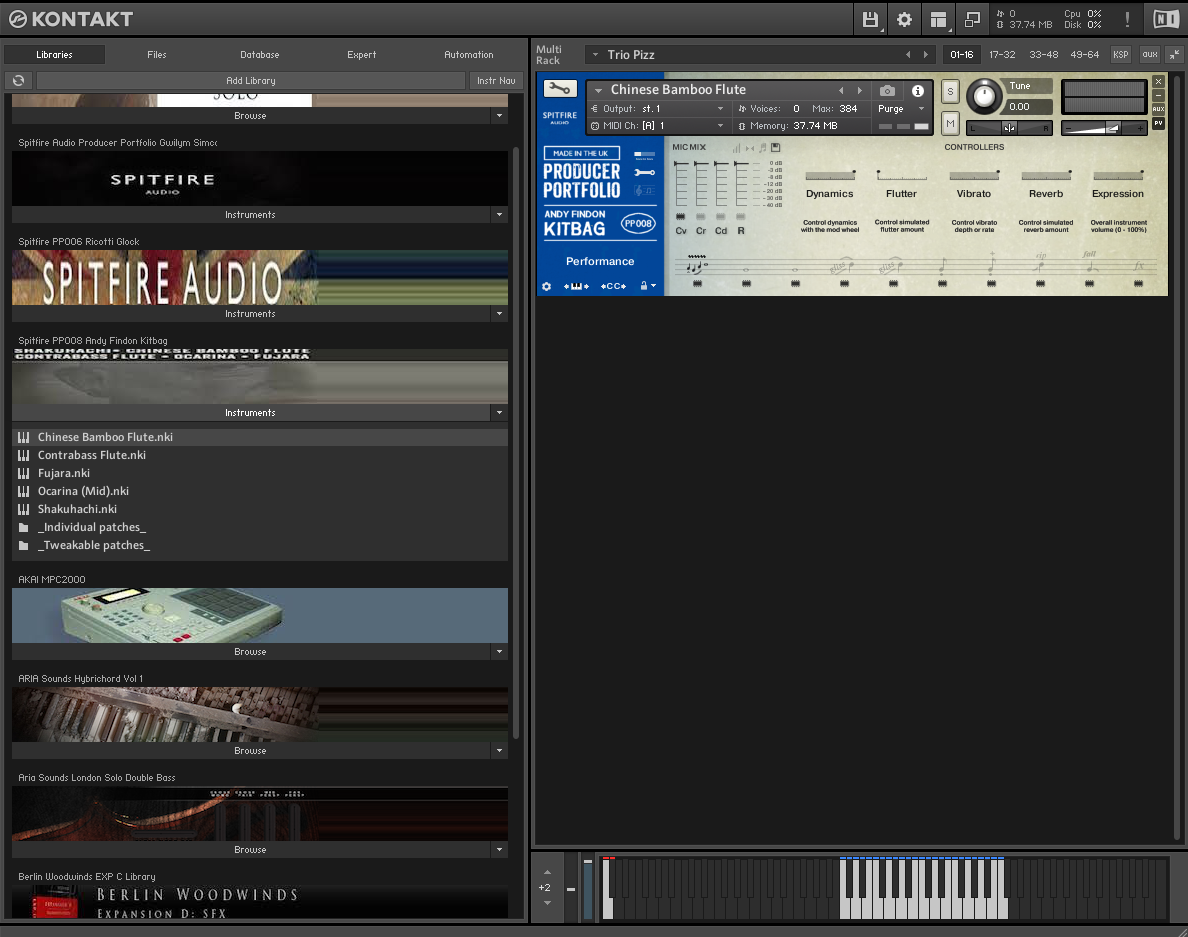The height and width of the screenshot is (937, 1188).
Task: Save mic mix preset disk icon
Action: pos(775,148)
